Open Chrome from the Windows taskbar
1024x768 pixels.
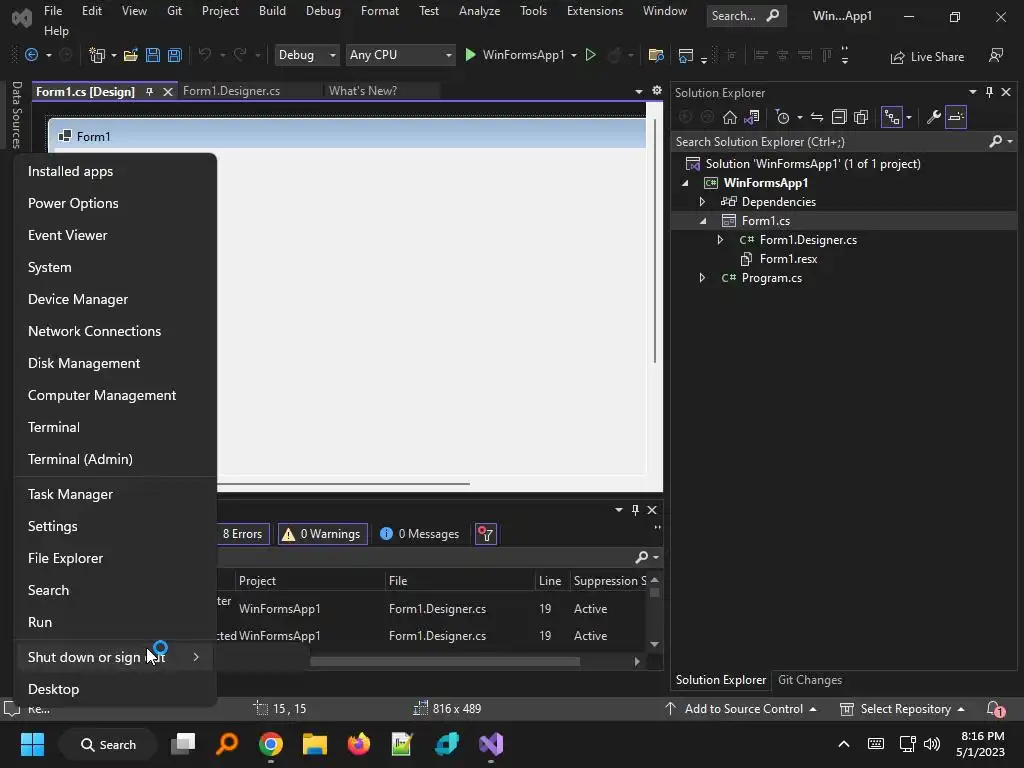coord(270,744)
